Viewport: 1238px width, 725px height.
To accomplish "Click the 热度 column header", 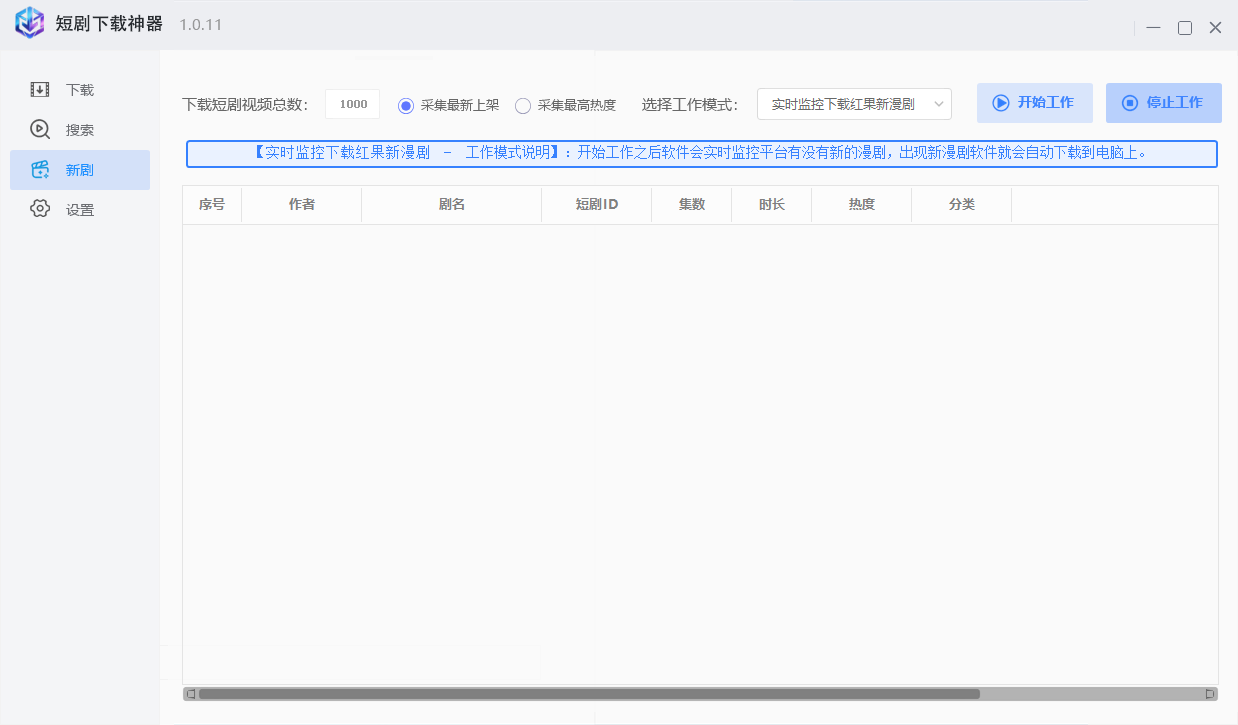I will pos(862,205).
